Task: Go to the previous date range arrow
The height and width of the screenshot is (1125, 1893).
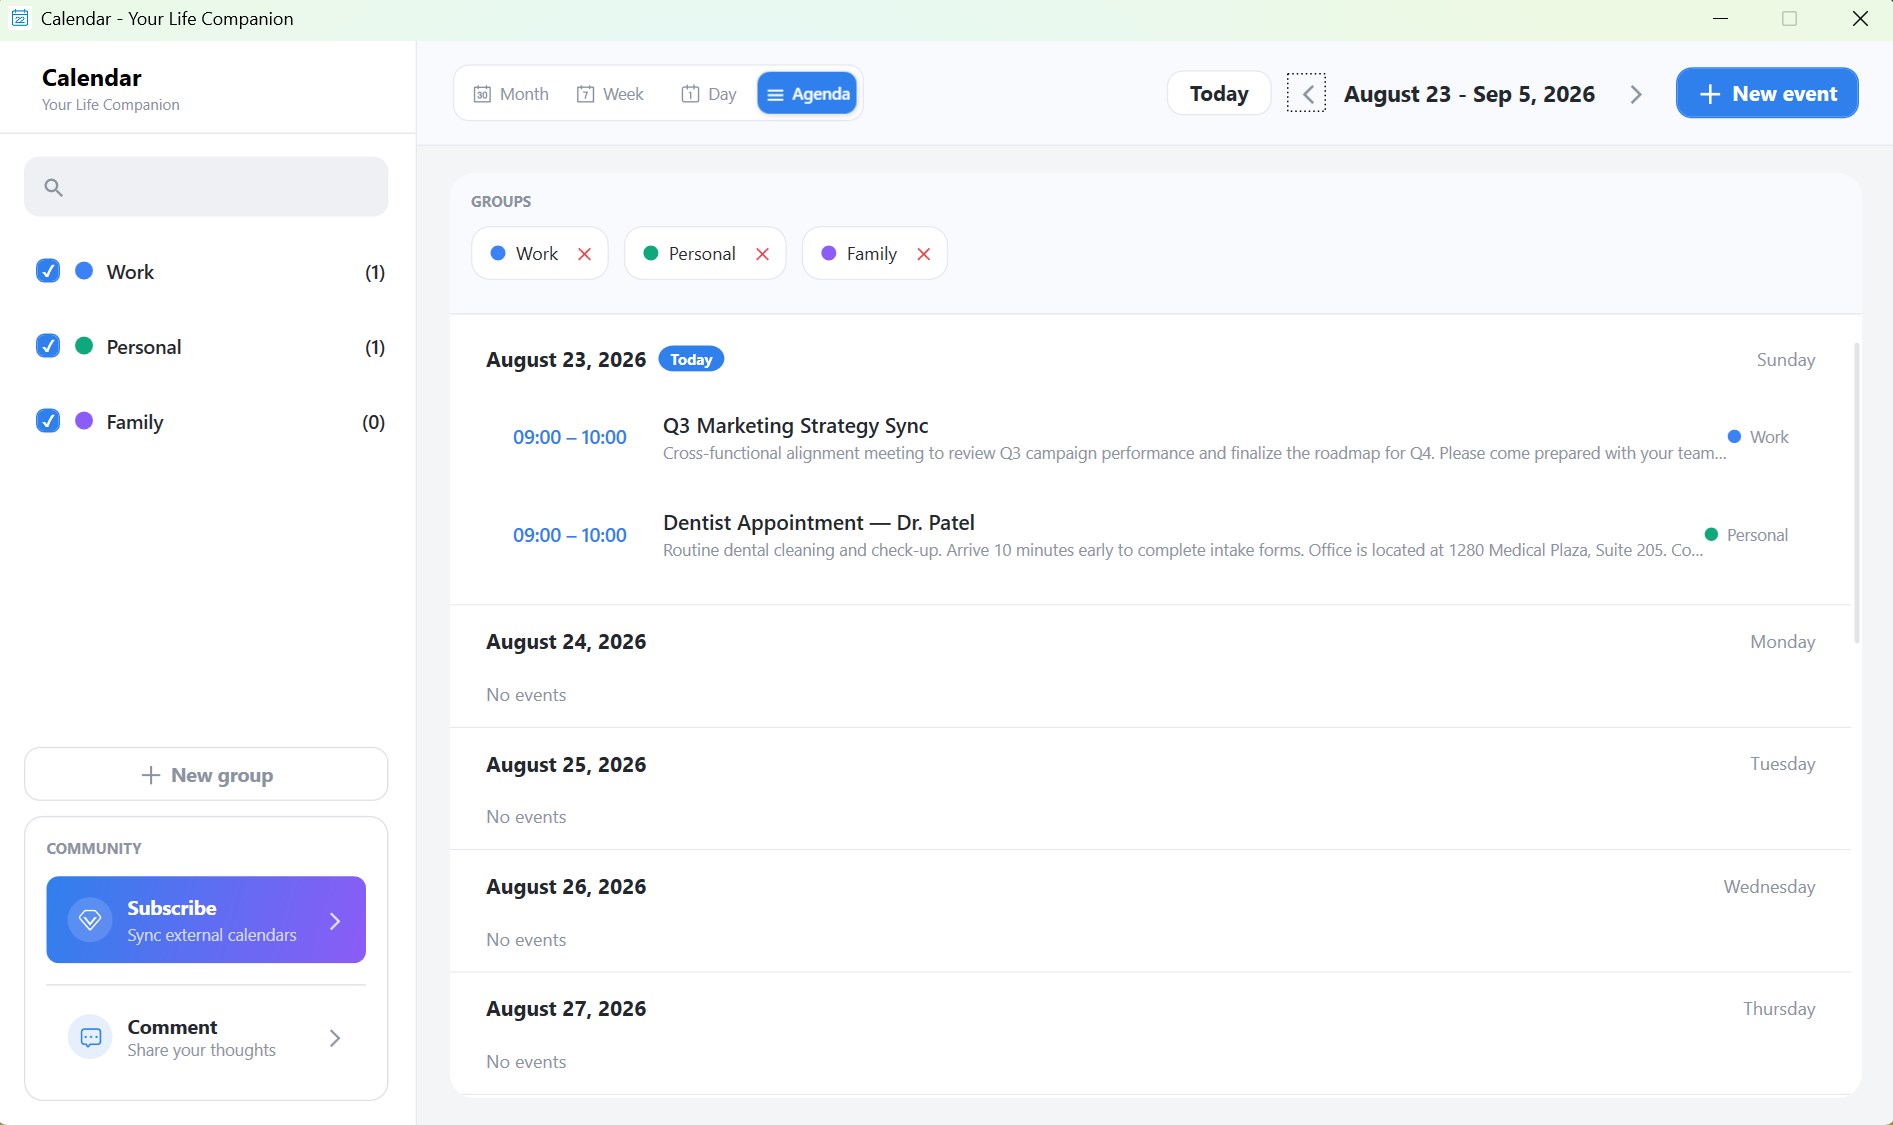Action: [1306, 94]
